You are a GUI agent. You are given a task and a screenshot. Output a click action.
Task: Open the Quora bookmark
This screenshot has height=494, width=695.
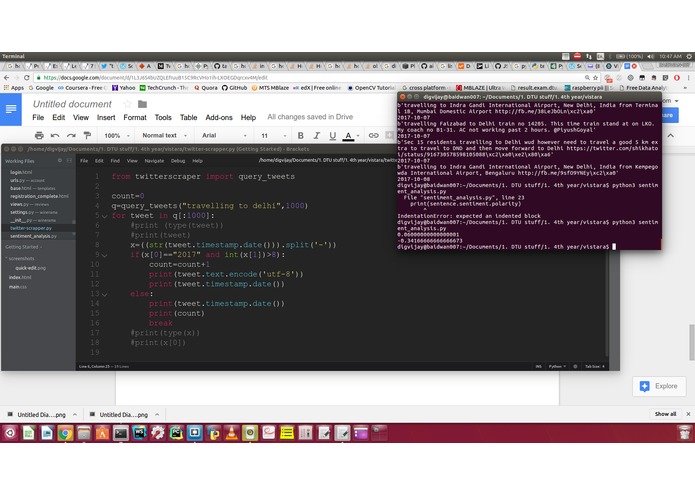click(206, 88)
